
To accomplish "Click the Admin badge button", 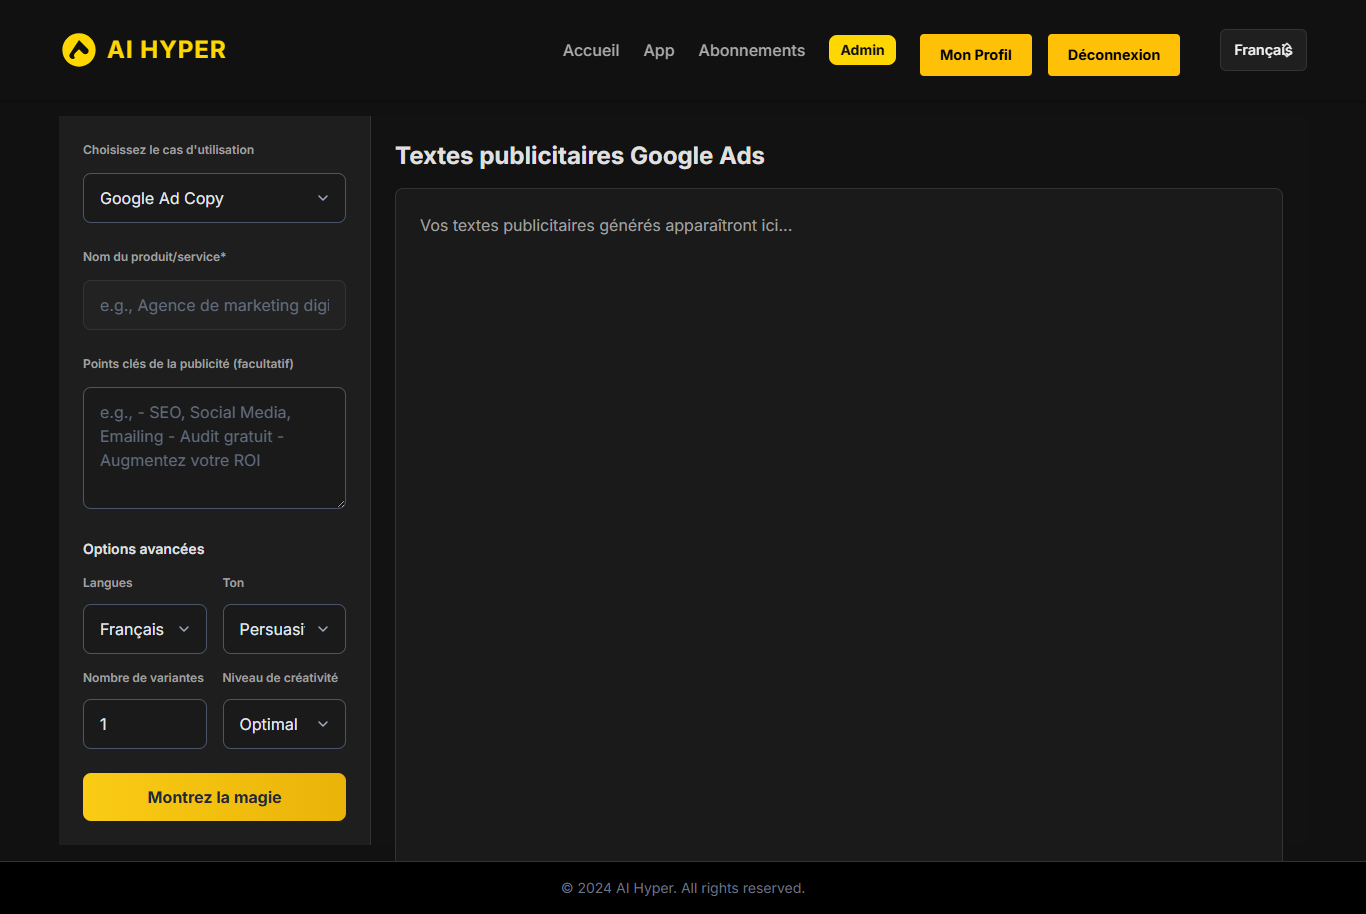I will click(x=862, y=50).
